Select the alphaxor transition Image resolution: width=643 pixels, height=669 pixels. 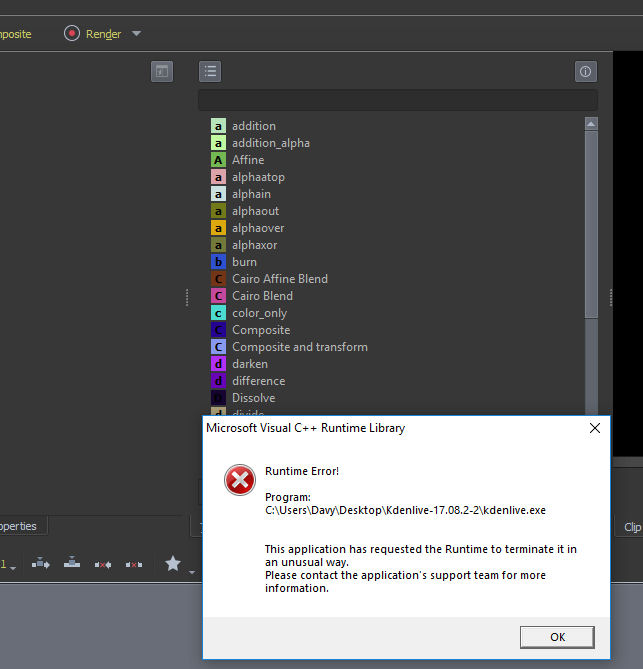(244, 245)
